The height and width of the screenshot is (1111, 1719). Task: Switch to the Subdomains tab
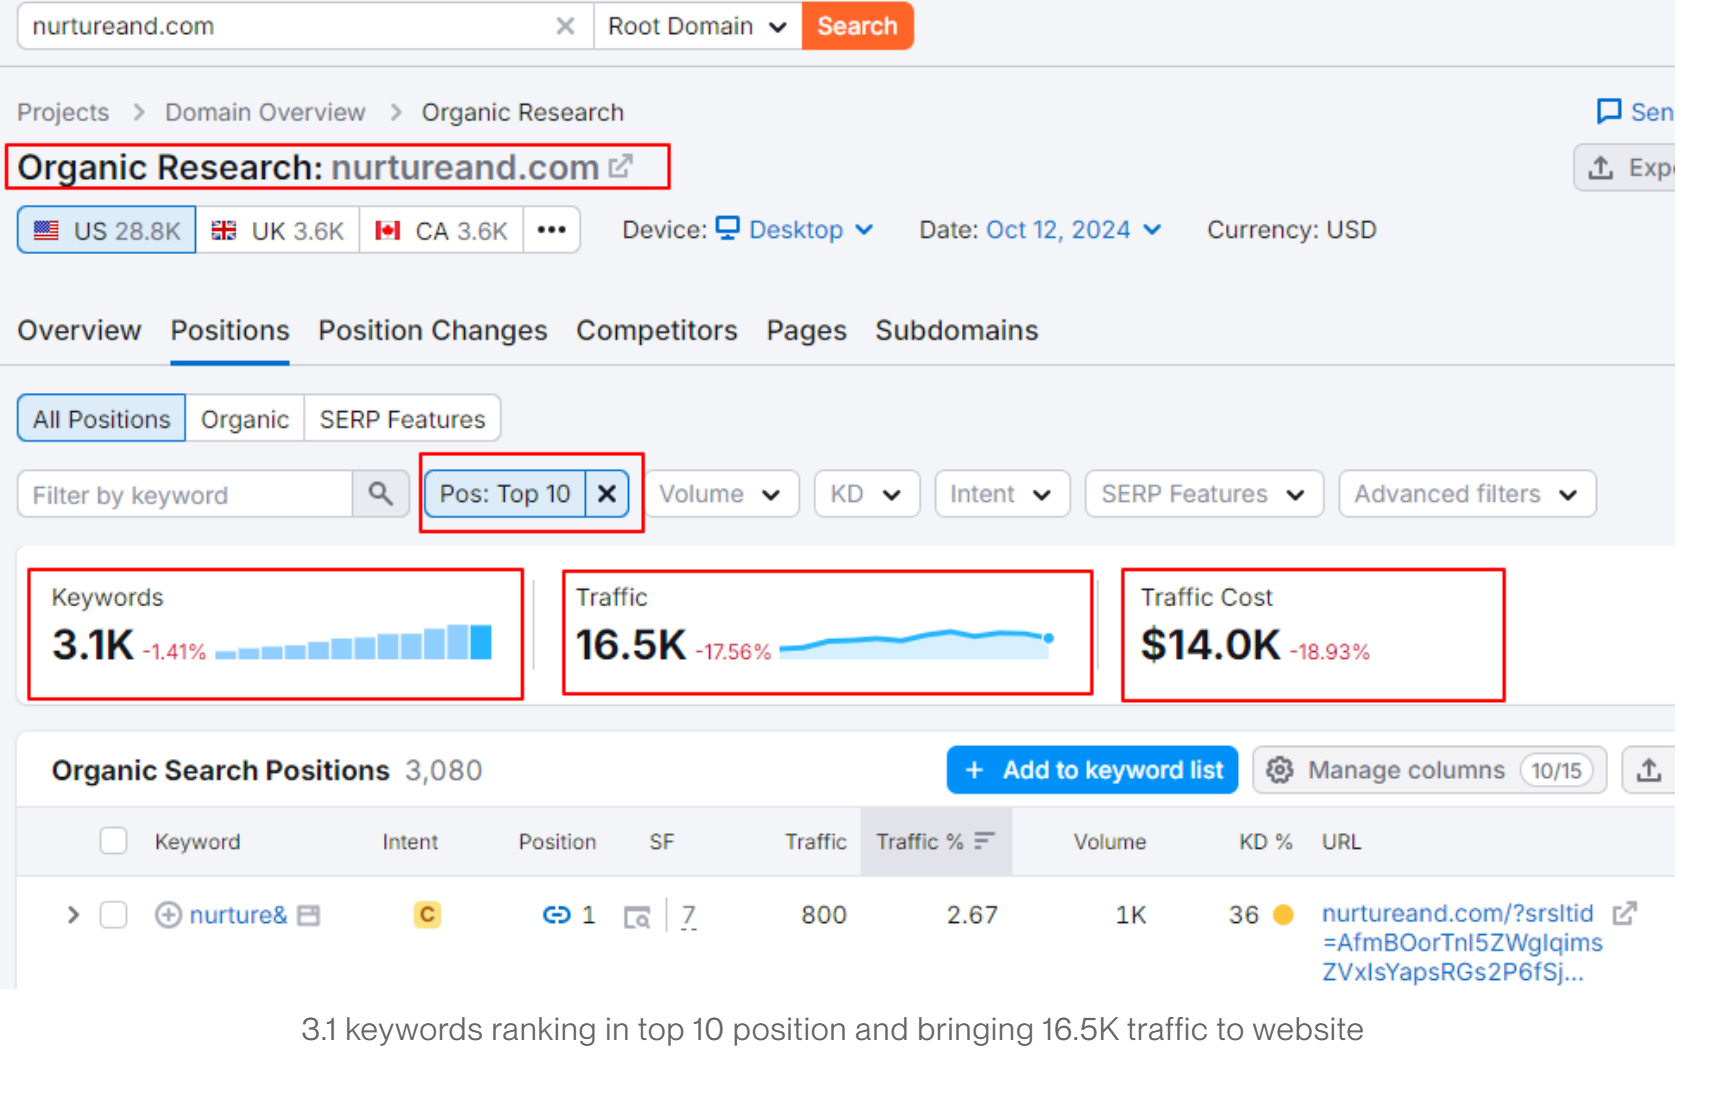click(957, 331)
